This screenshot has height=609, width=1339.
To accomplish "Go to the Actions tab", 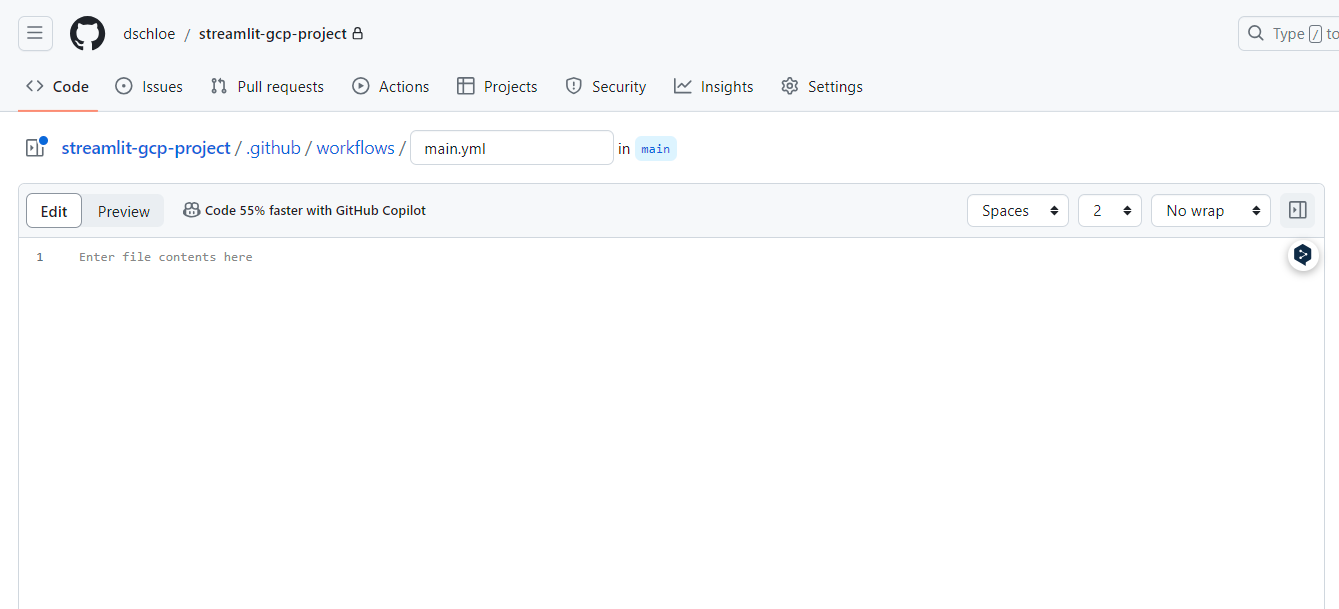I will point(391,86).
